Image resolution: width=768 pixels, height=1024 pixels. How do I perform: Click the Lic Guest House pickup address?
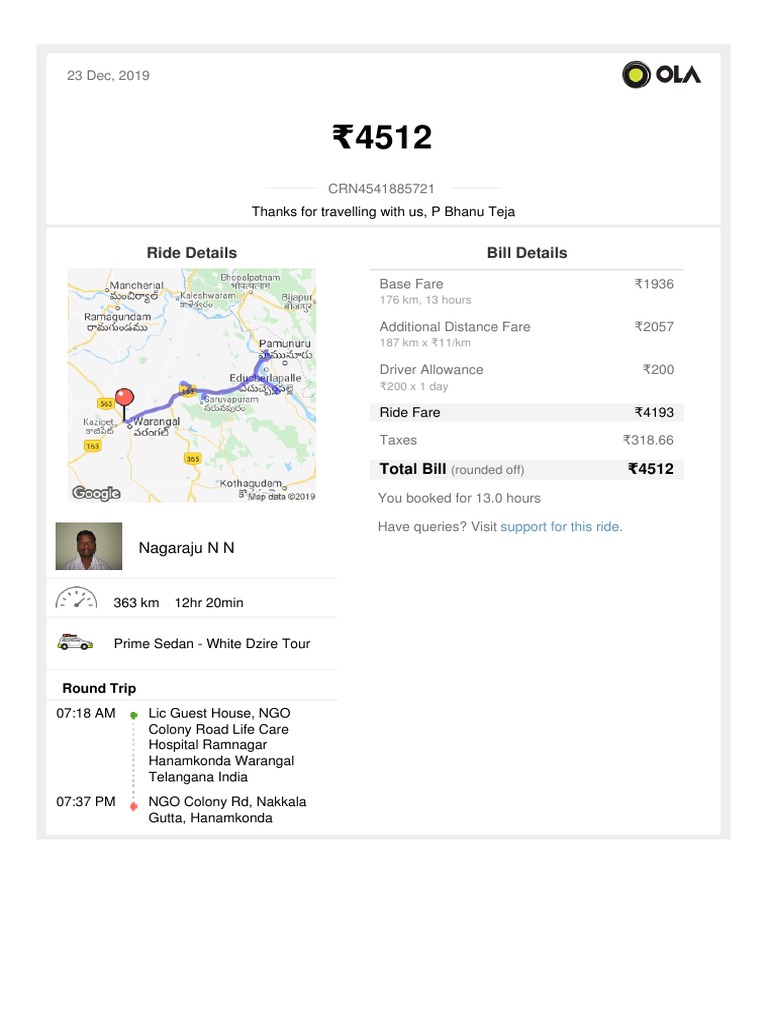tap(221, 744)
